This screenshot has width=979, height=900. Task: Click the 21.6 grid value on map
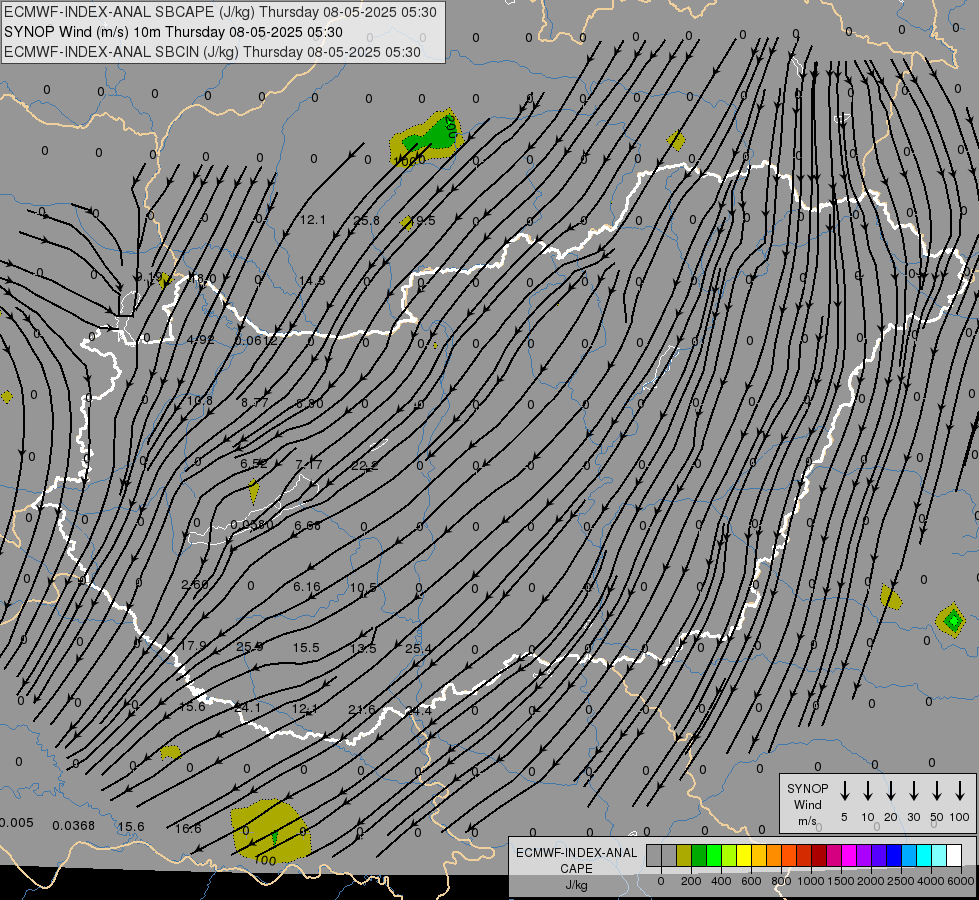362,710
